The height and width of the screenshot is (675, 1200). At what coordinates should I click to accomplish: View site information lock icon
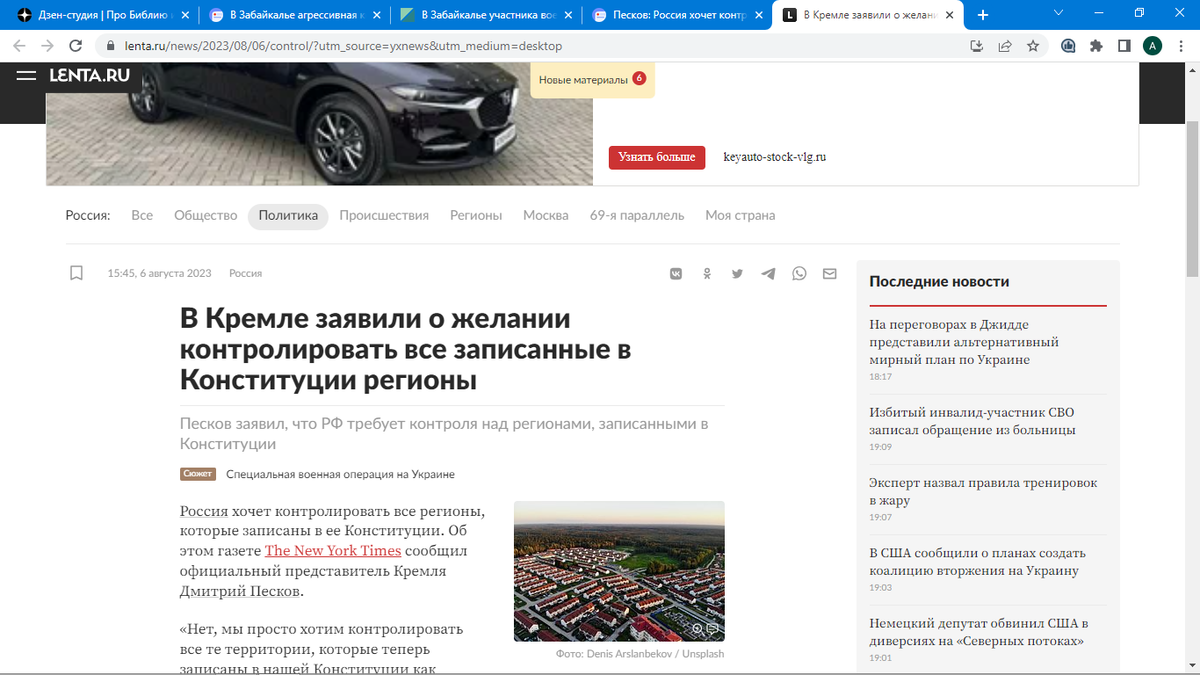coord(109,46)
